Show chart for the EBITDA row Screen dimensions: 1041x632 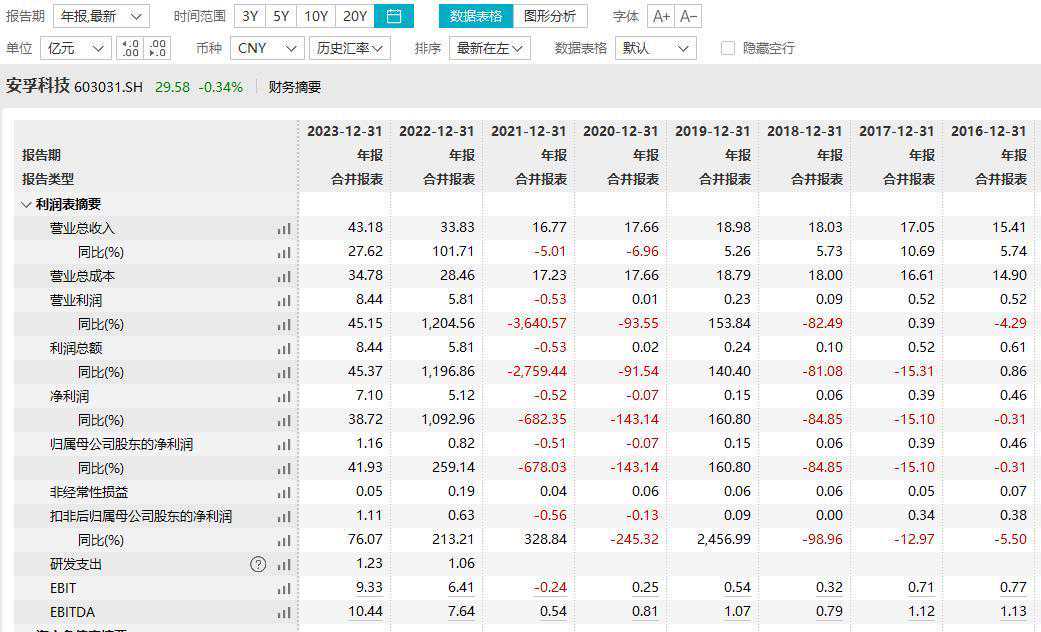285,612
